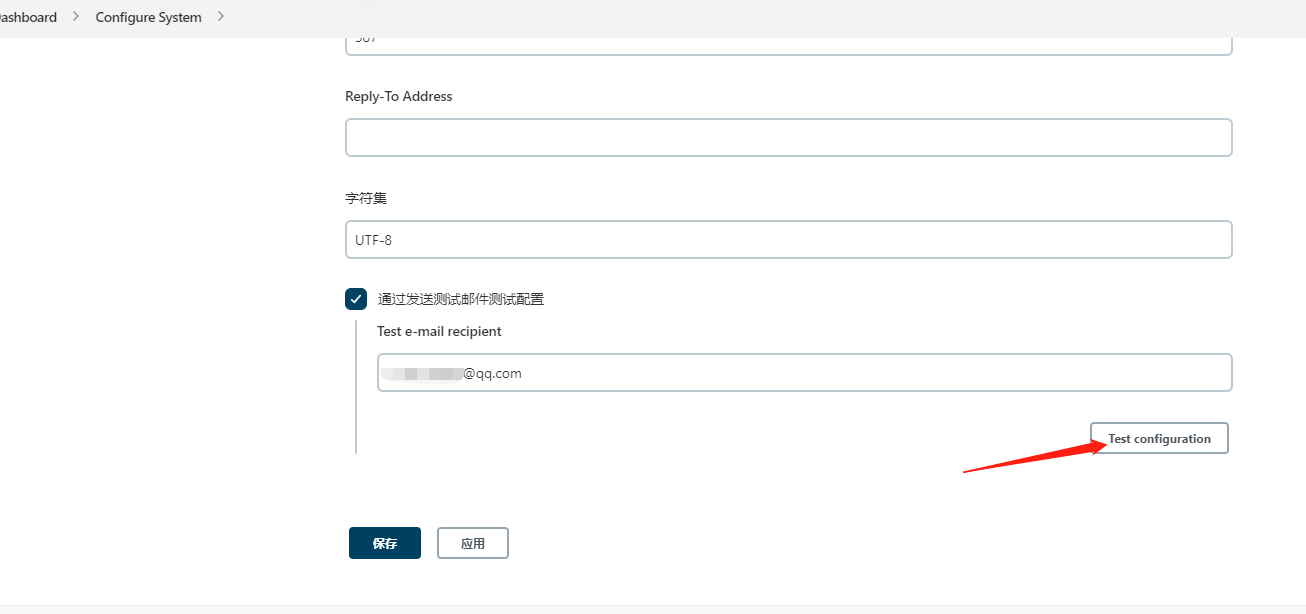Screen dimensions: 1306x614
Task: Click the Test e-mail recipient label
Action: pyautogui.click(x=439, y=331)
